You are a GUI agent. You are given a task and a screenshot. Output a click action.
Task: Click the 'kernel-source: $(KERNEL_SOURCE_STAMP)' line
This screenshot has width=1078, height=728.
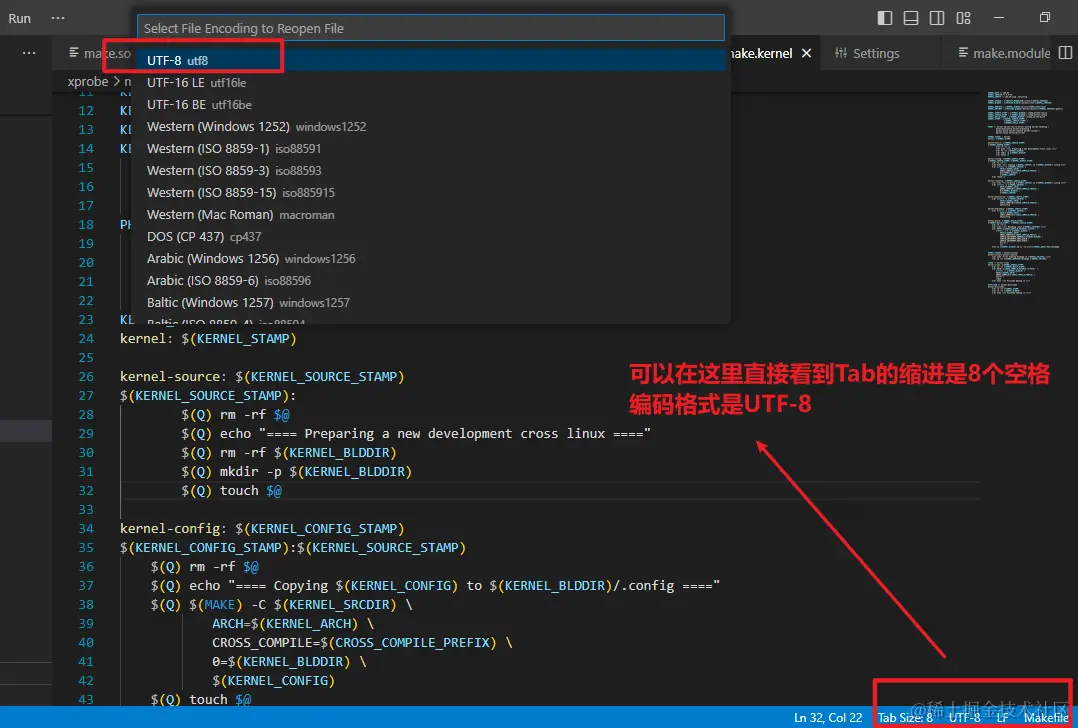pyautogui.click(x=262, y=377)
